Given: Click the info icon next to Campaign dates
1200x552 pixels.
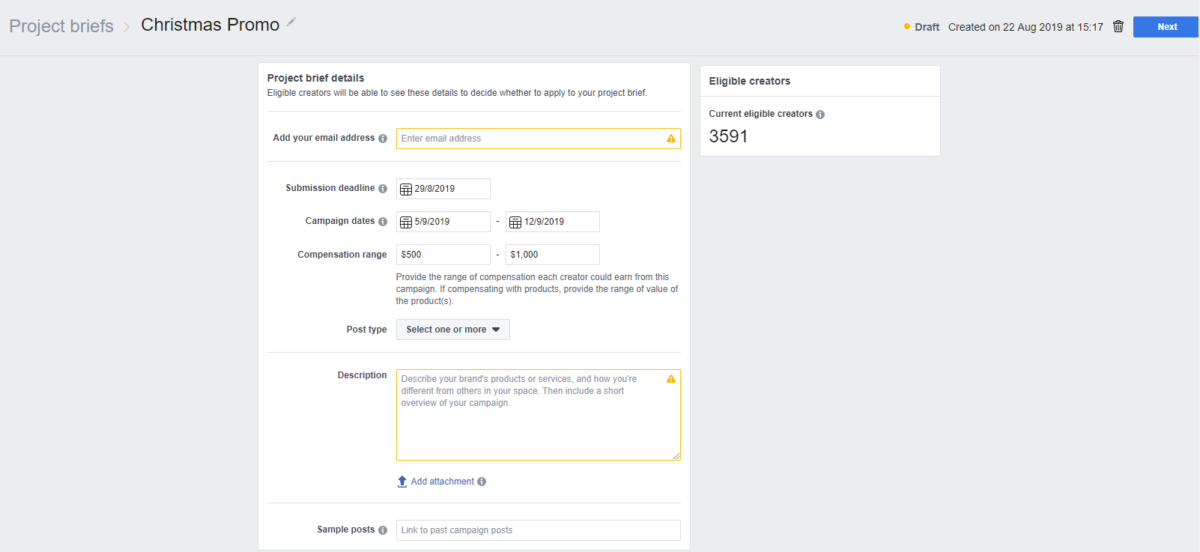Looking at the screenshot, I should [x=383, y=221].
